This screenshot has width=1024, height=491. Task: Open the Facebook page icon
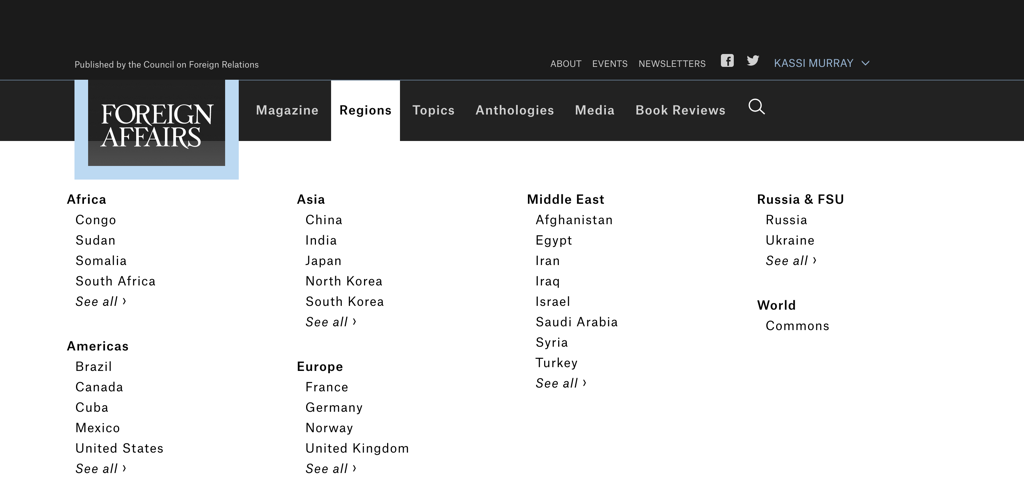[x=727, y=61]
